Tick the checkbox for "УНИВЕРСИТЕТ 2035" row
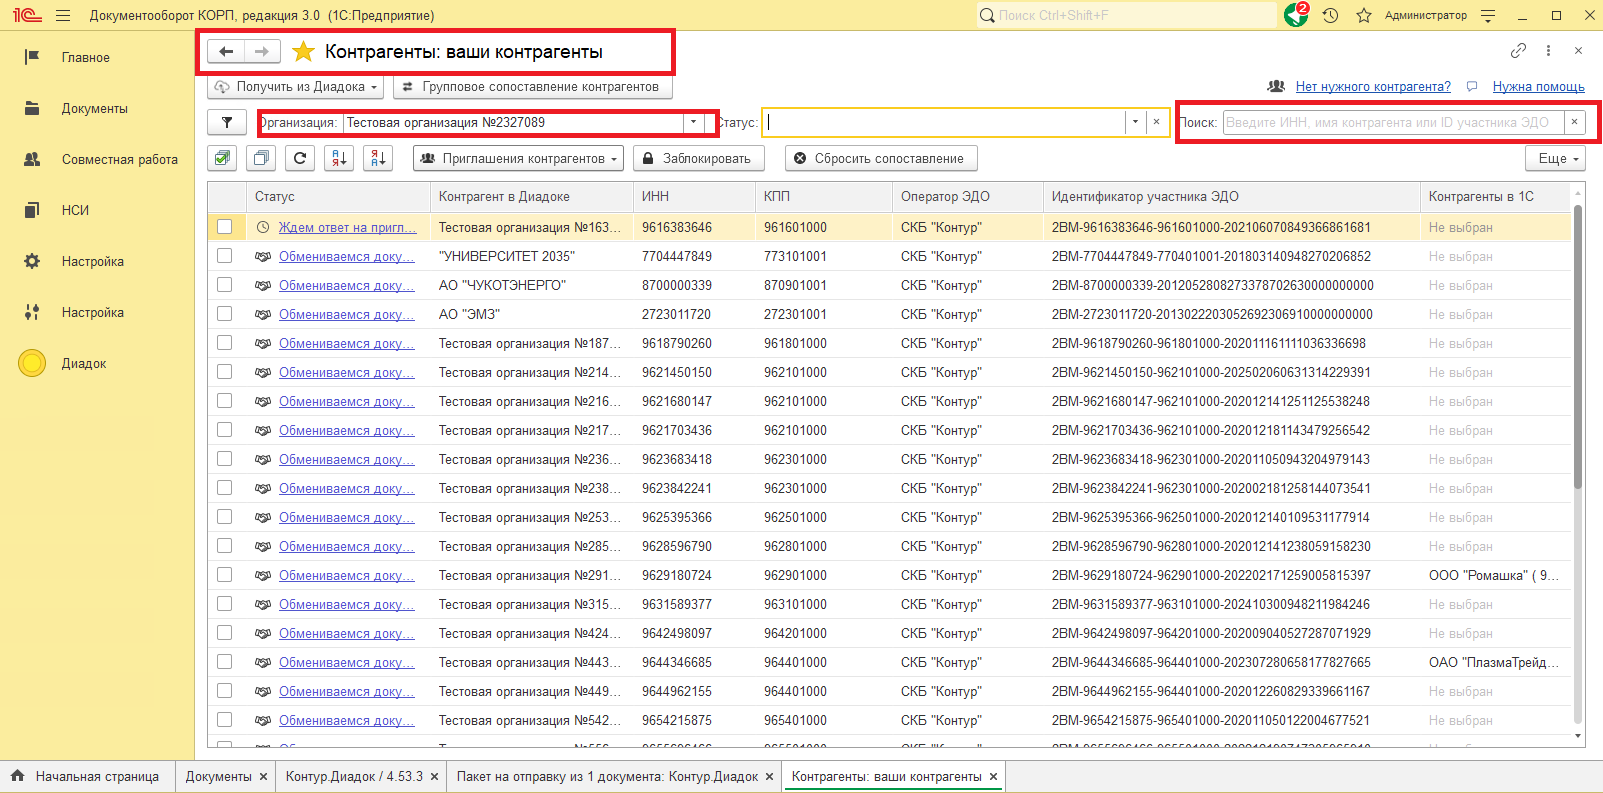Viewport: 1603px width, 793px height. 224,256
